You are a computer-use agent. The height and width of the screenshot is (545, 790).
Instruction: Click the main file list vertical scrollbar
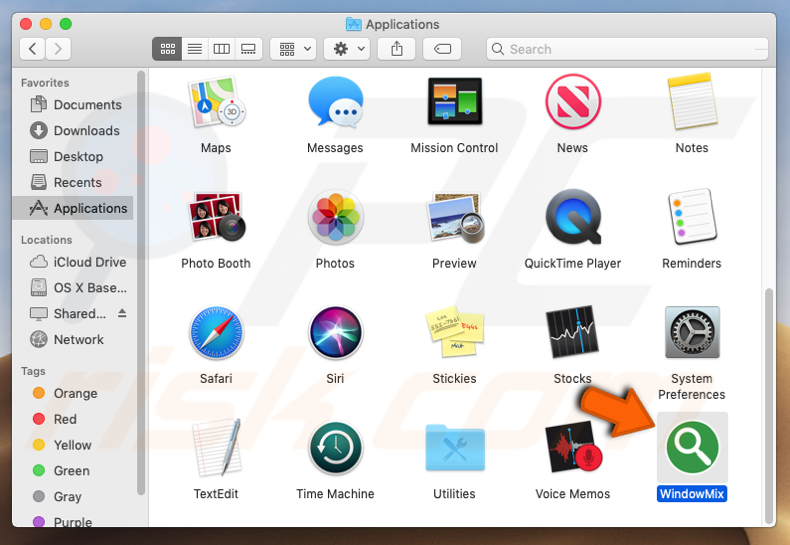coord(768,406)
